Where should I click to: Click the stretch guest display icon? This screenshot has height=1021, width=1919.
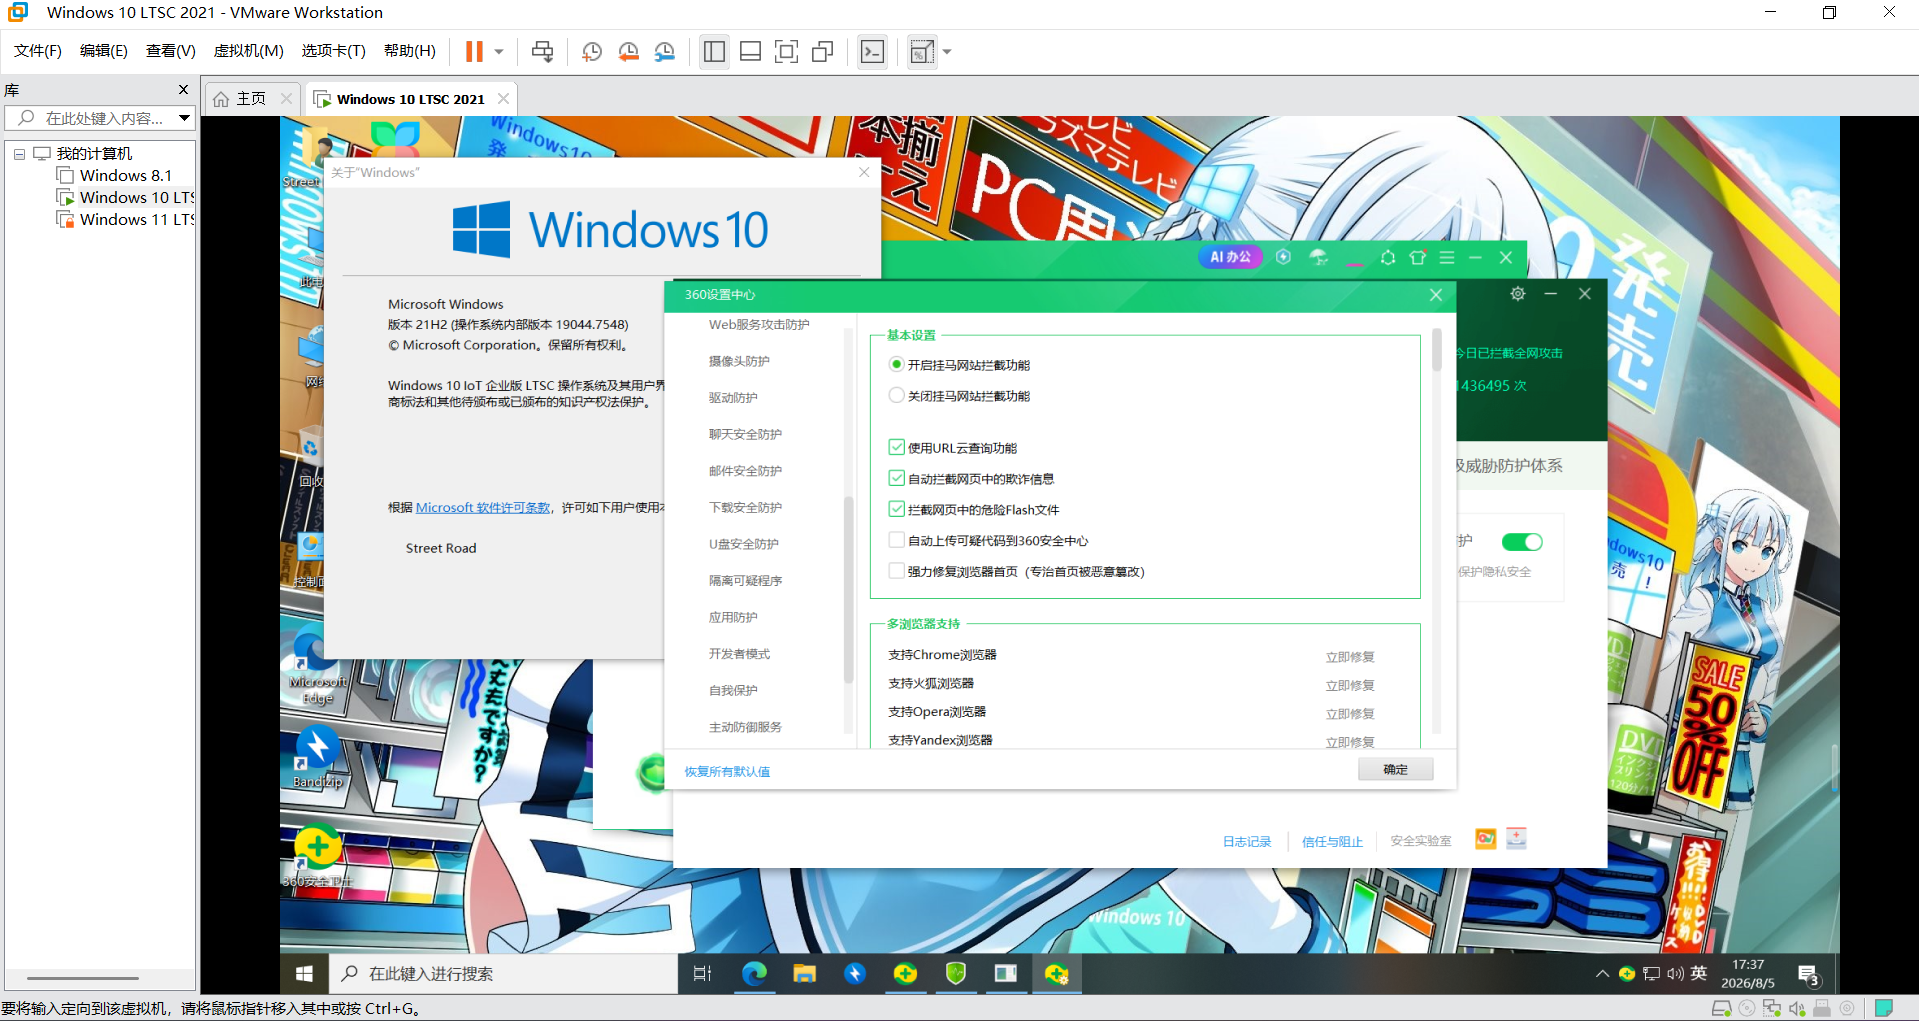point(922,51)
